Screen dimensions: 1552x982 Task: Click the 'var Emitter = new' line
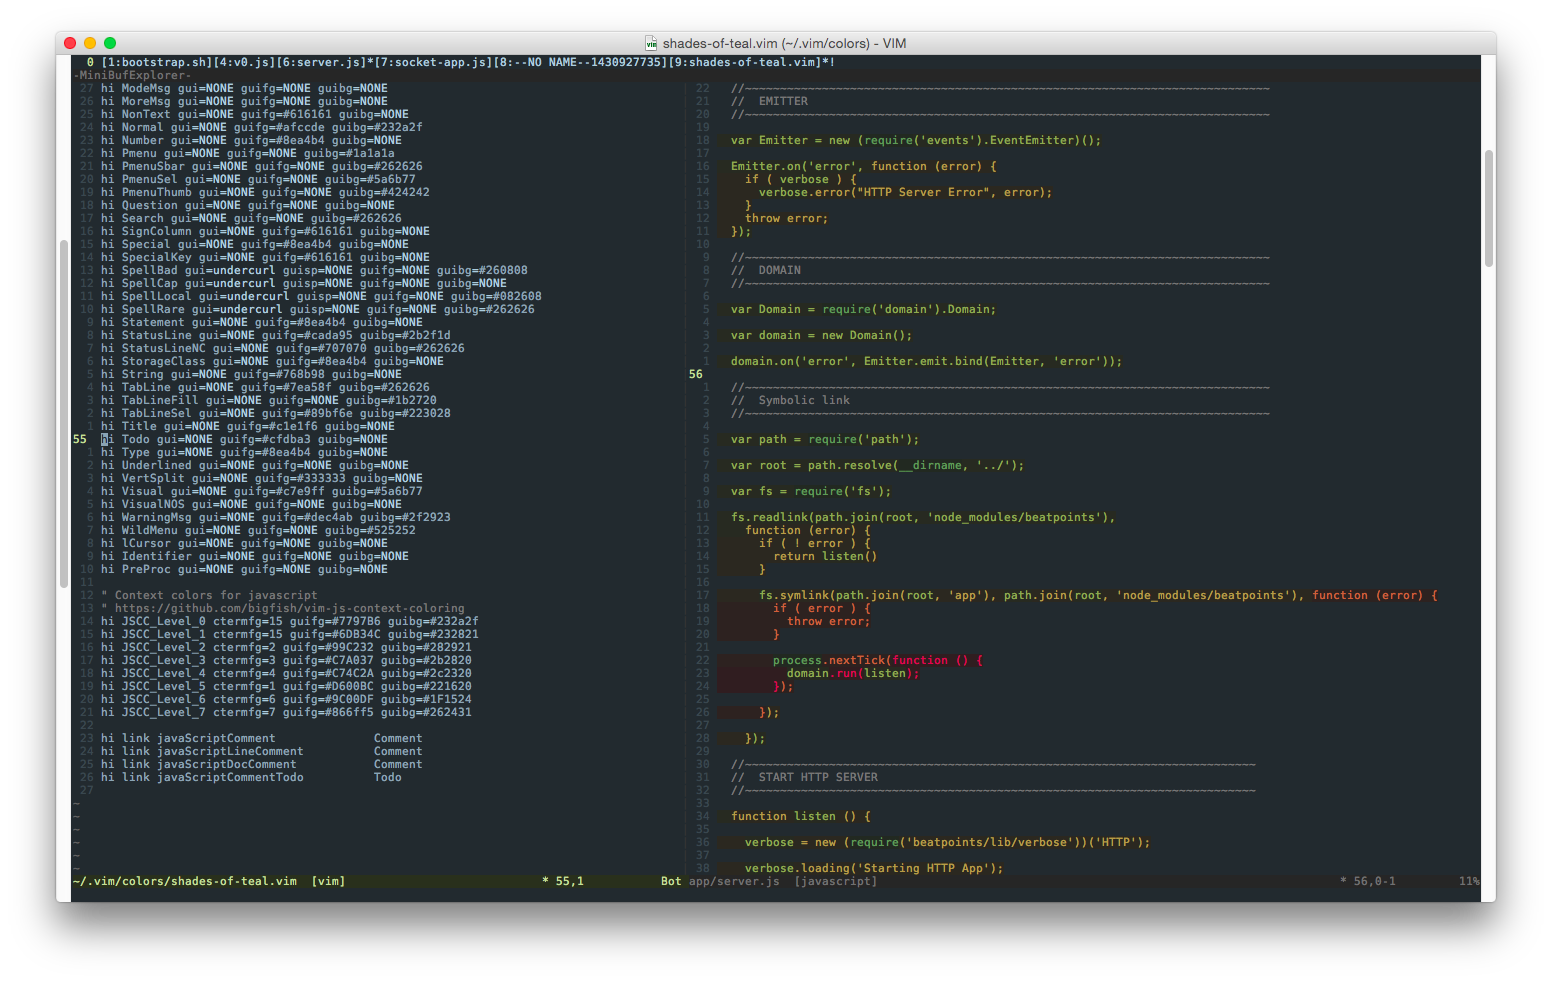point(915,140)
